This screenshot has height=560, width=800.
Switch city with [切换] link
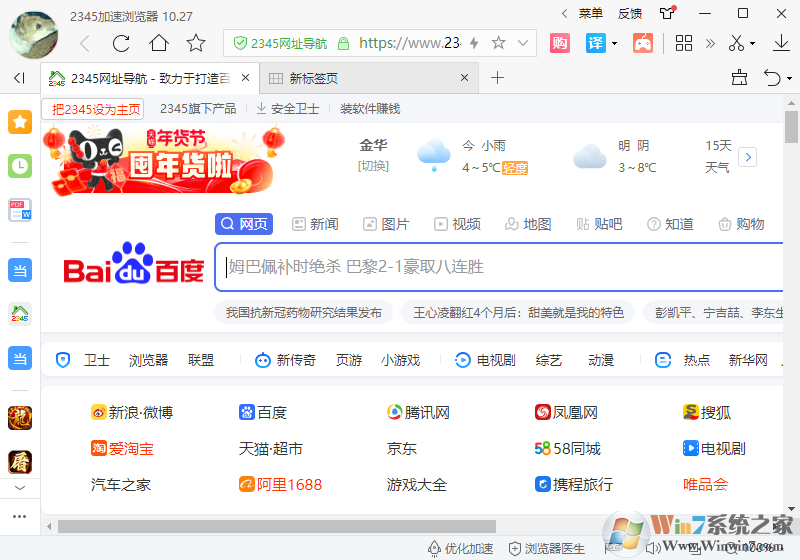click(x=373, y=166)
